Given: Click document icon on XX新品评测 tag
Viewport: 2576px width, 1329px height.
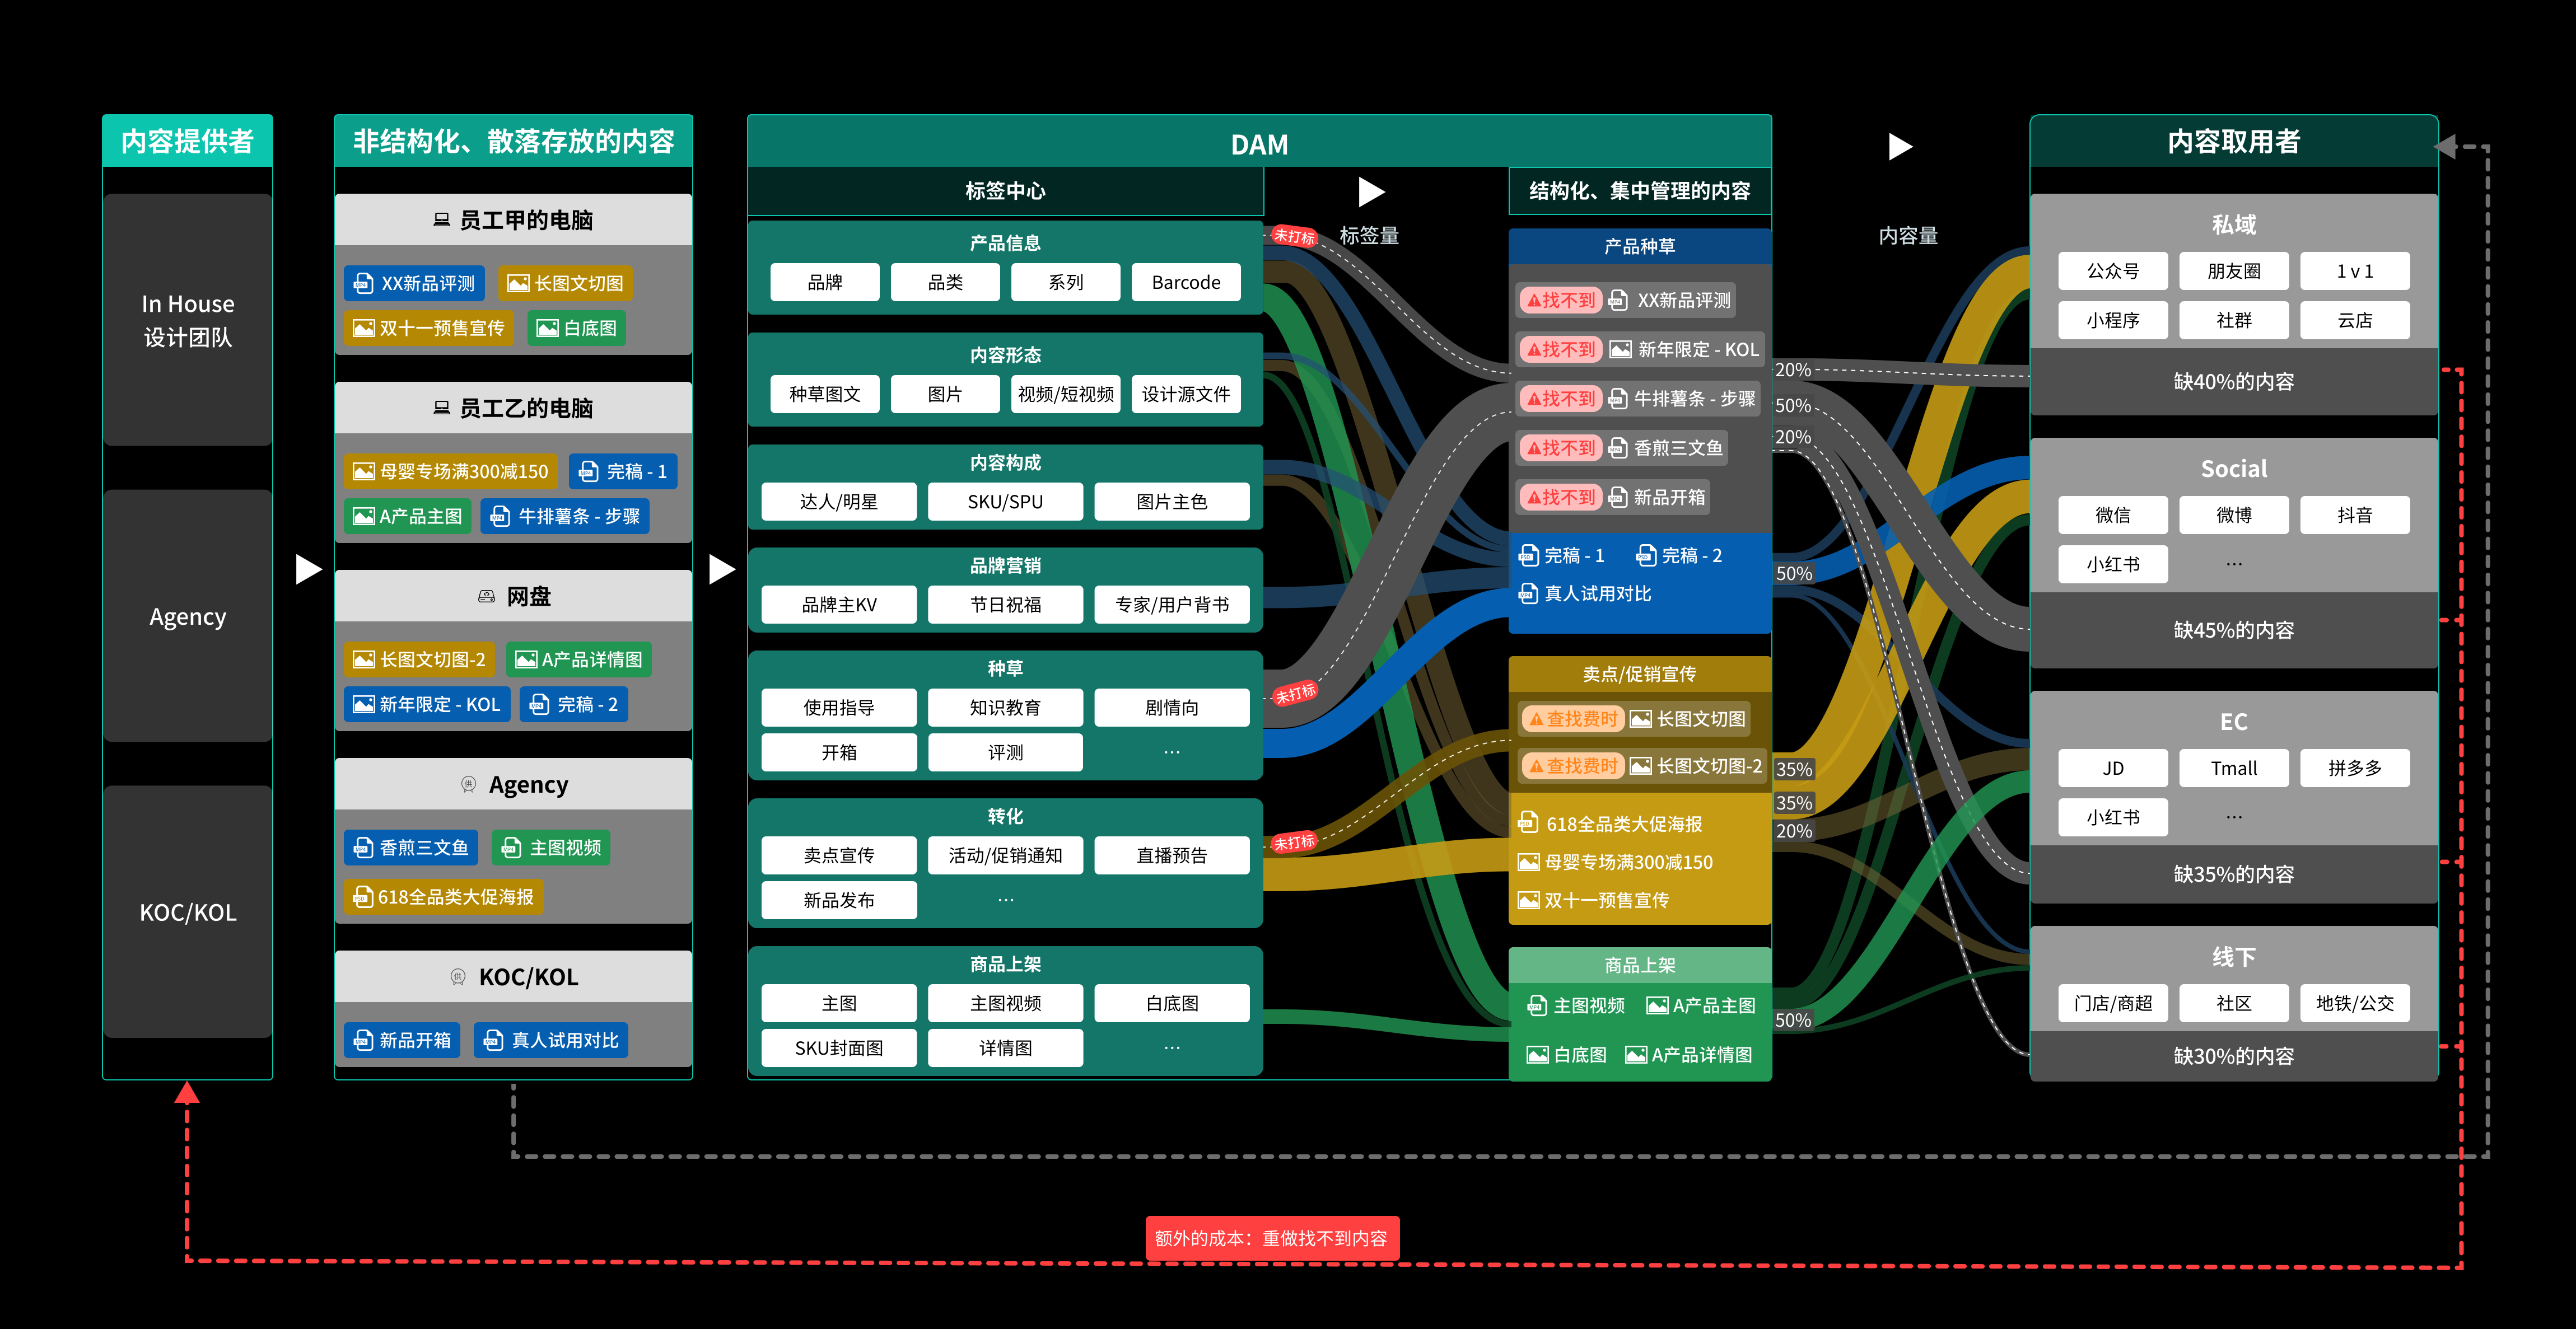Looking at the screenshot, I should tap(364, 283).
